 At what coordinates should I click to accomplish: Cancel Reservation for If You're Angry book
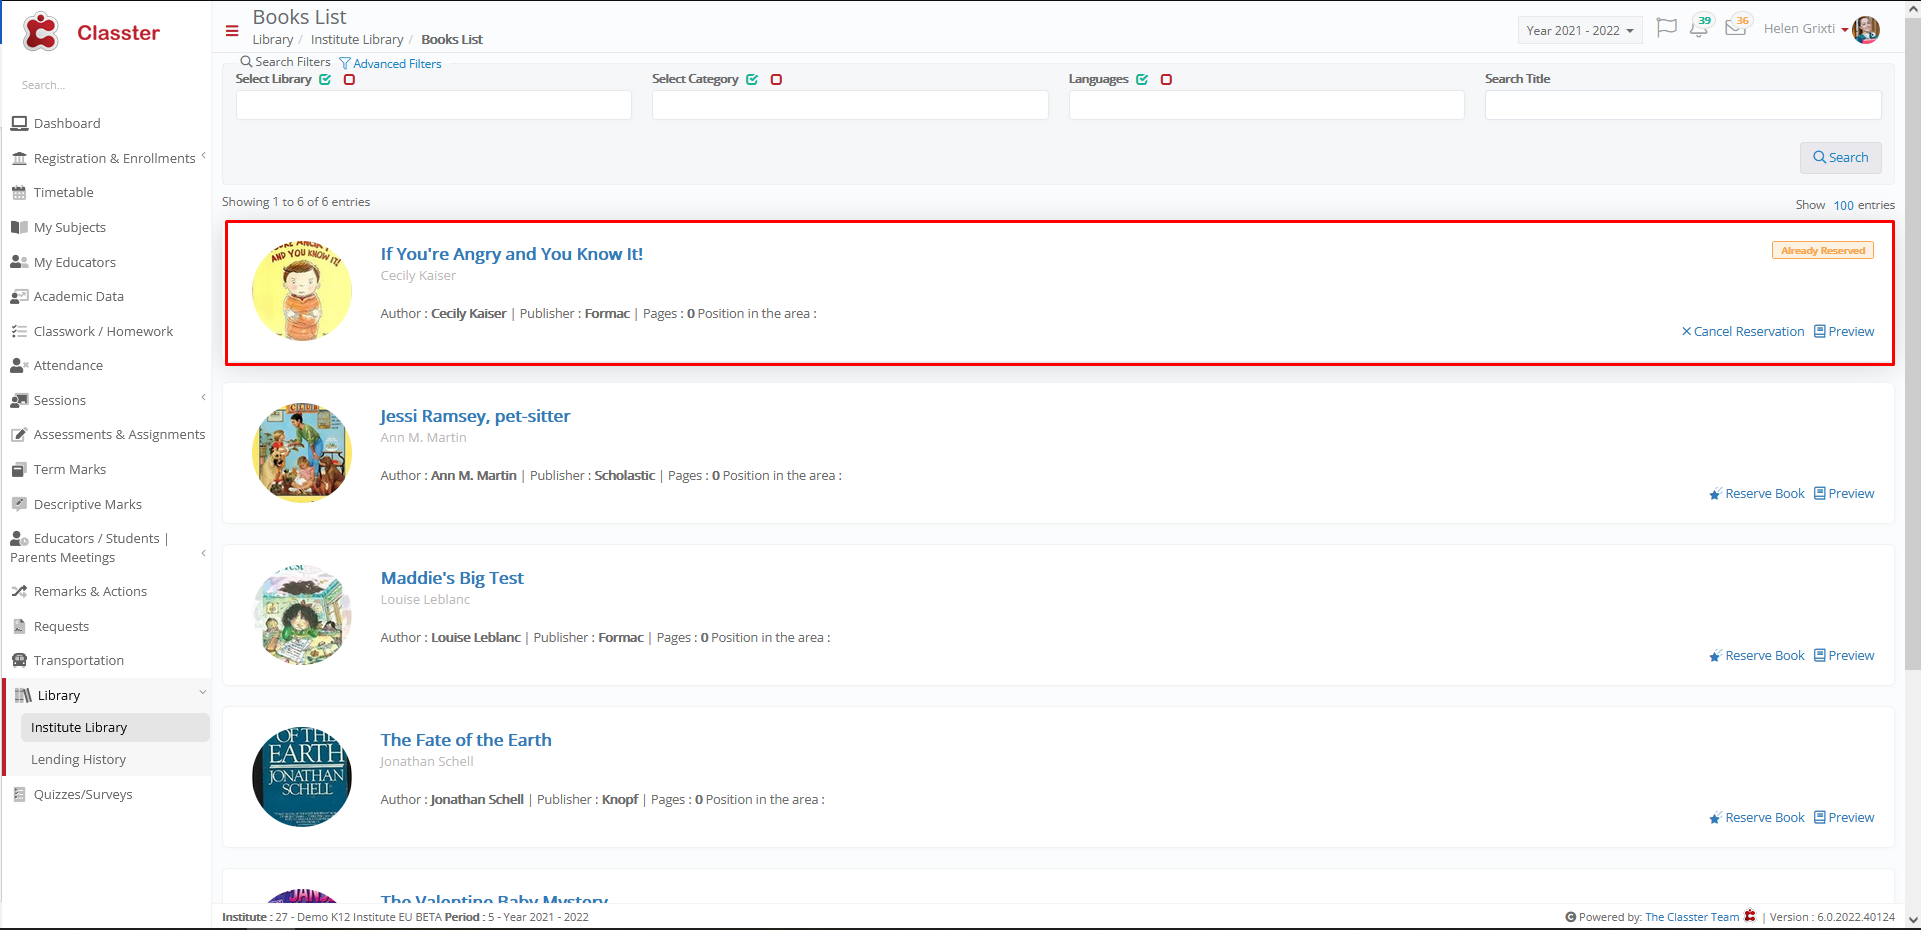1743,332
